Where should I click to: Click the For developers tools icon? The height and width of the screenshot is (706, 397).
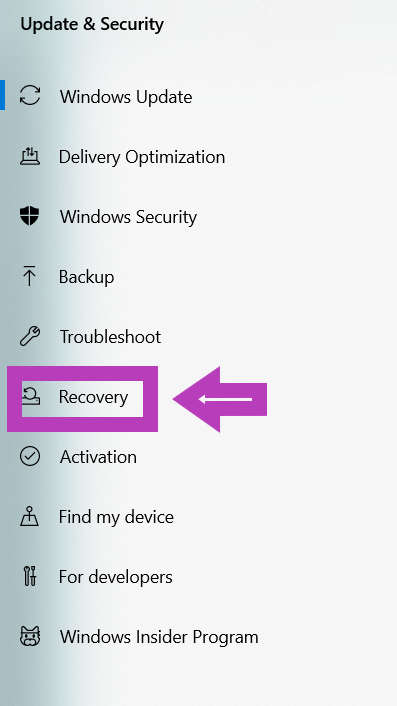pyautogui.click(x=29, y=576)
